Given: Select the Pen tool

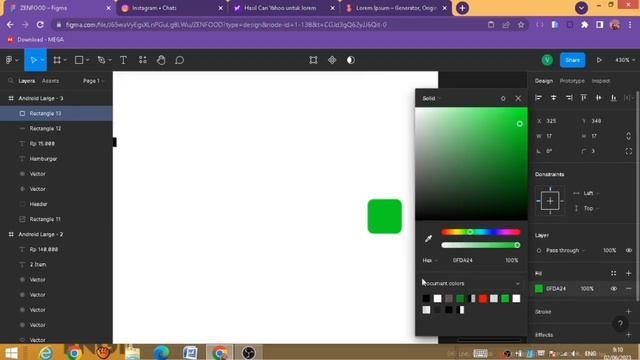Looking at the screenshot, I should (x=101, y=60).
